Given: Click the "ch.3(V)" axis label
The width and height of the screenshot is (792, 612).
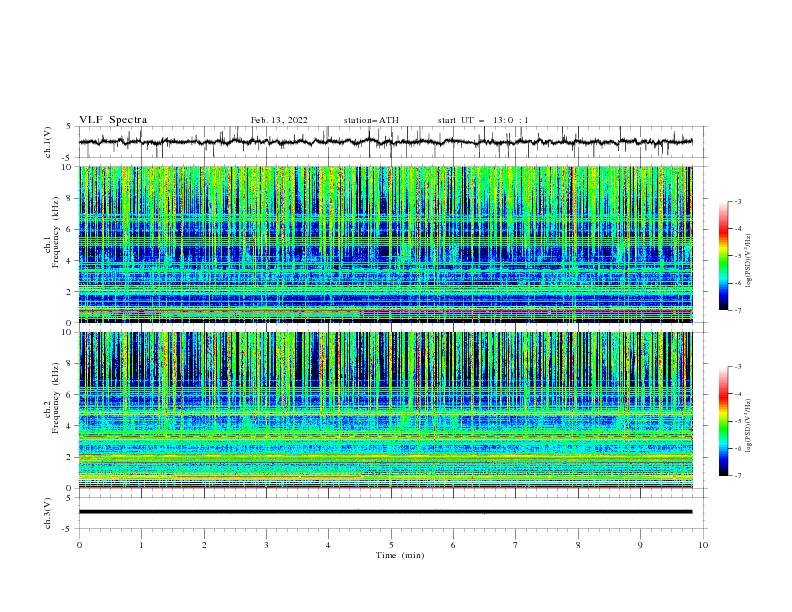Looking at the screenshot, I should 48,513.
